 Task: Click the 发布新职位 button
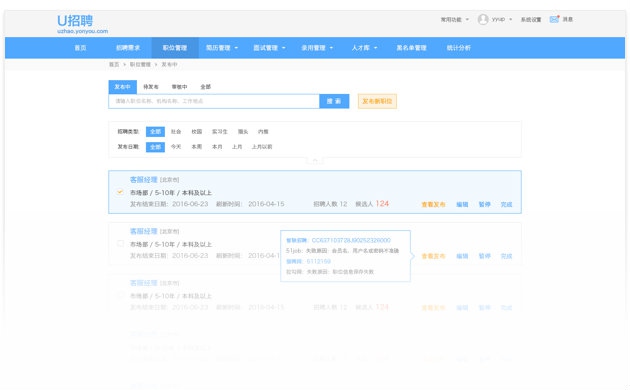(377, 101)
